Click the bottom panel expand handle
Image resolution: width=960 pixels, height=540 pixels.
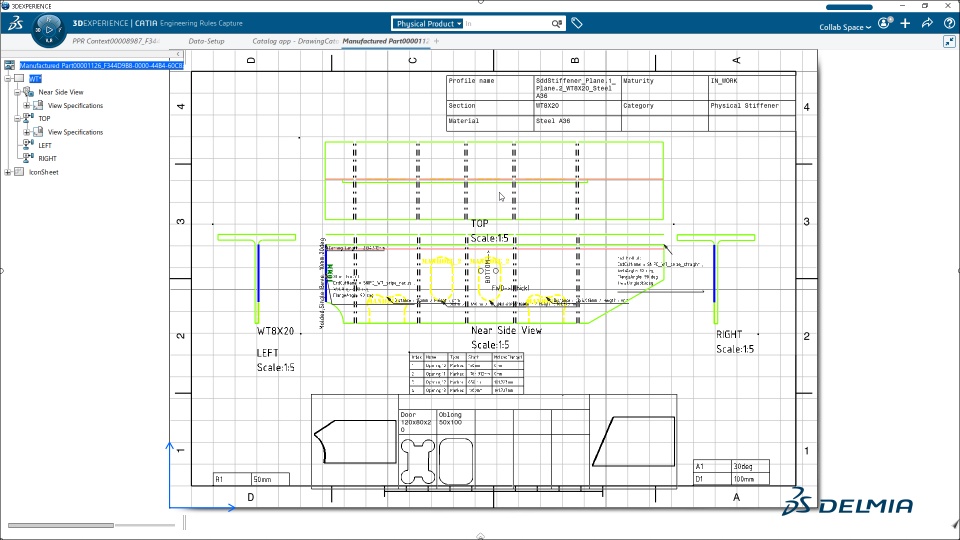[x=481, y=536]
